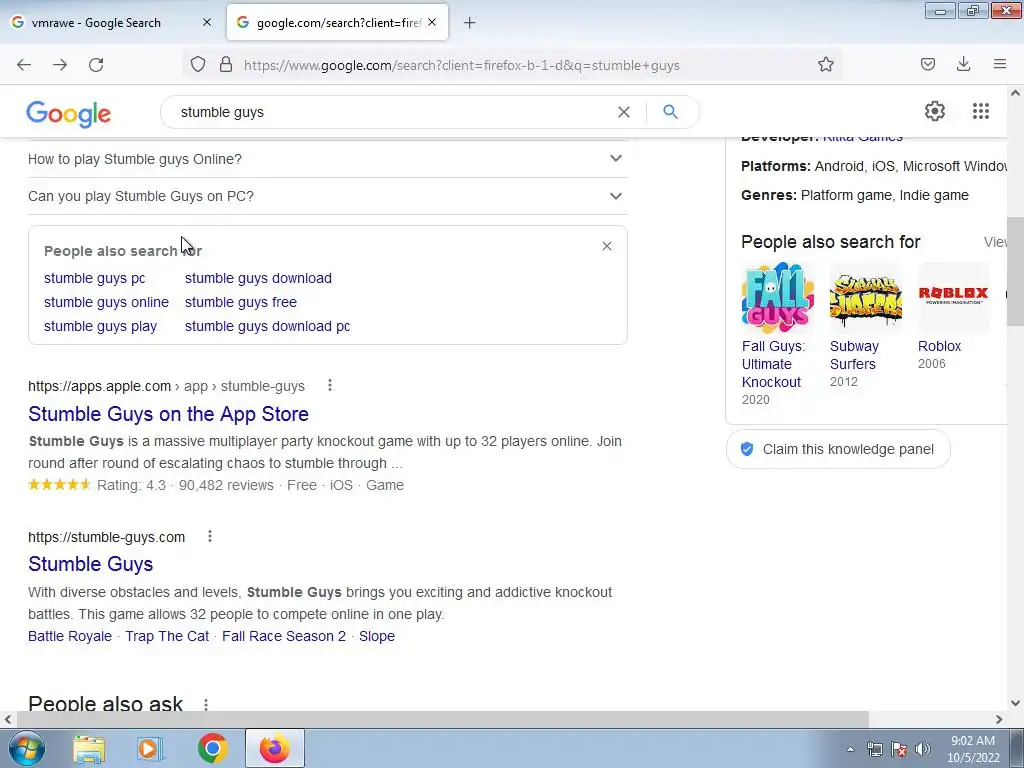Reload the current page
This screenshot has height=768, width=1024.
point(96,65)
